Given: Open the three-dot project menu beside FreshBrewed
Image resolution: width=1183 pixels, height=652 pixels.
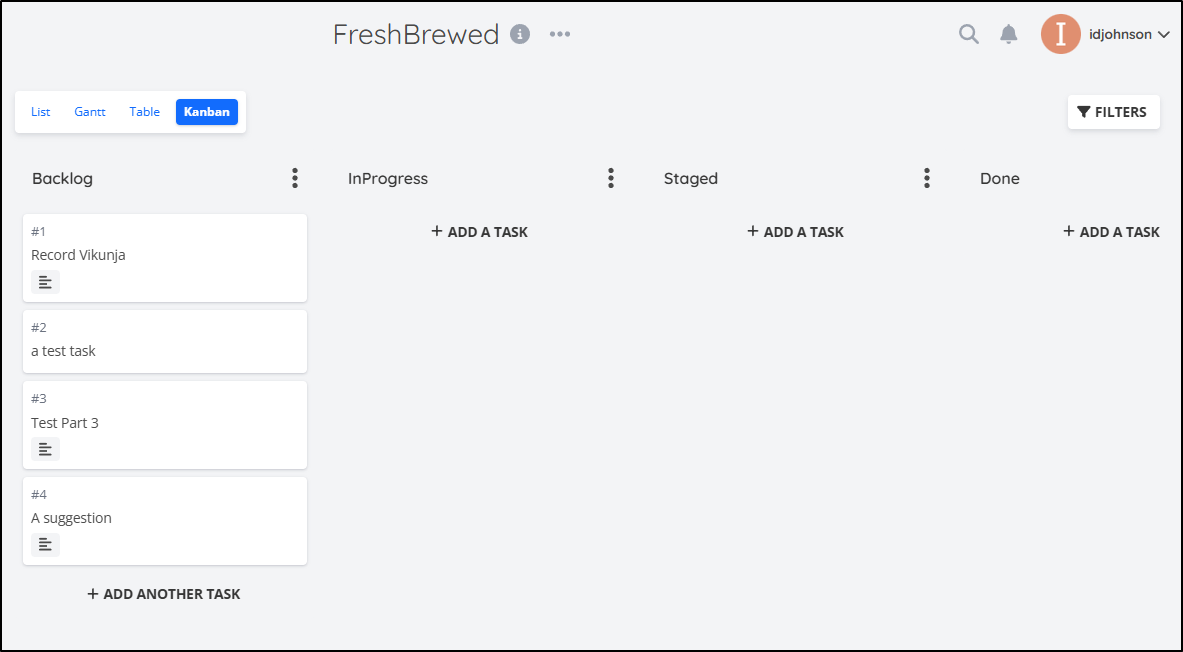Looking at the screenshot, I should 560,34.
